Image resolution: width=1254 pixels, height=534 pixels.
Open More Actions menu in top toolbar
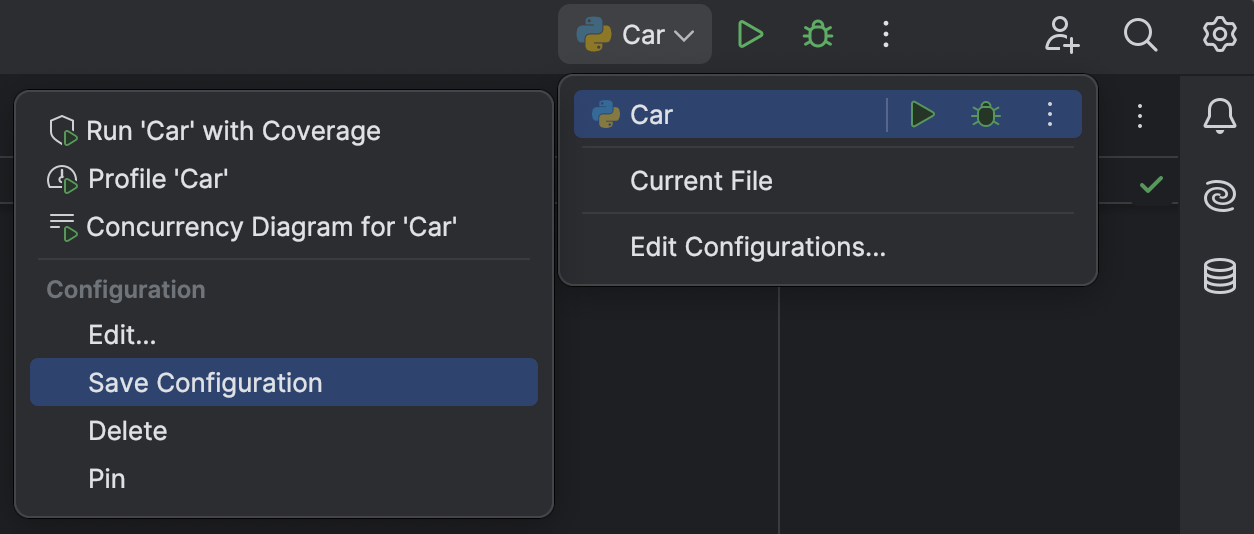tap(885, 35)
